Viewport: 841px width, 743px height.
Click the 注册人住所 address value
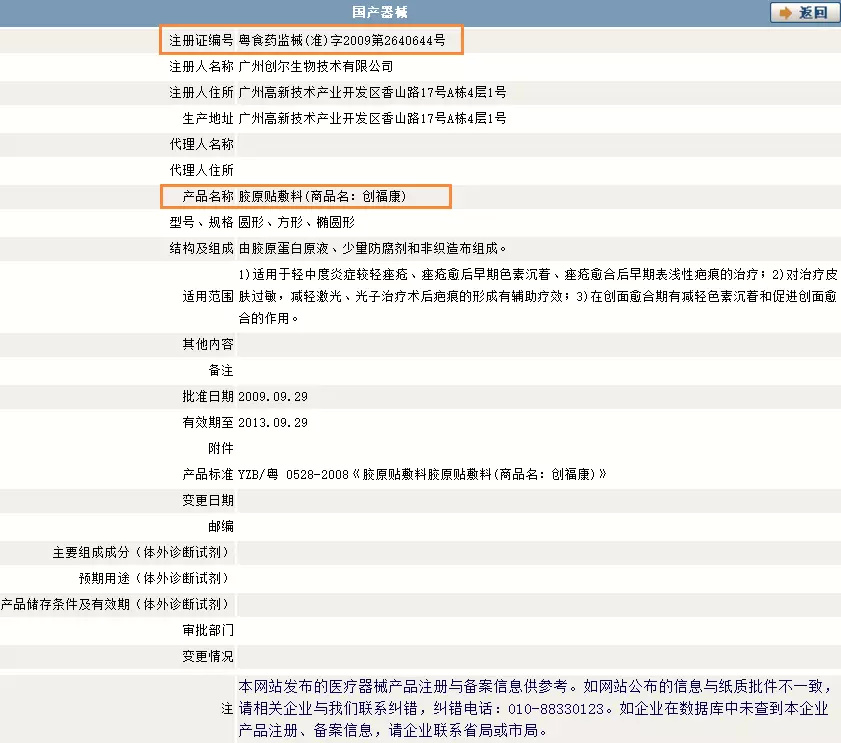pyautogui.click(x=372, y=93)
